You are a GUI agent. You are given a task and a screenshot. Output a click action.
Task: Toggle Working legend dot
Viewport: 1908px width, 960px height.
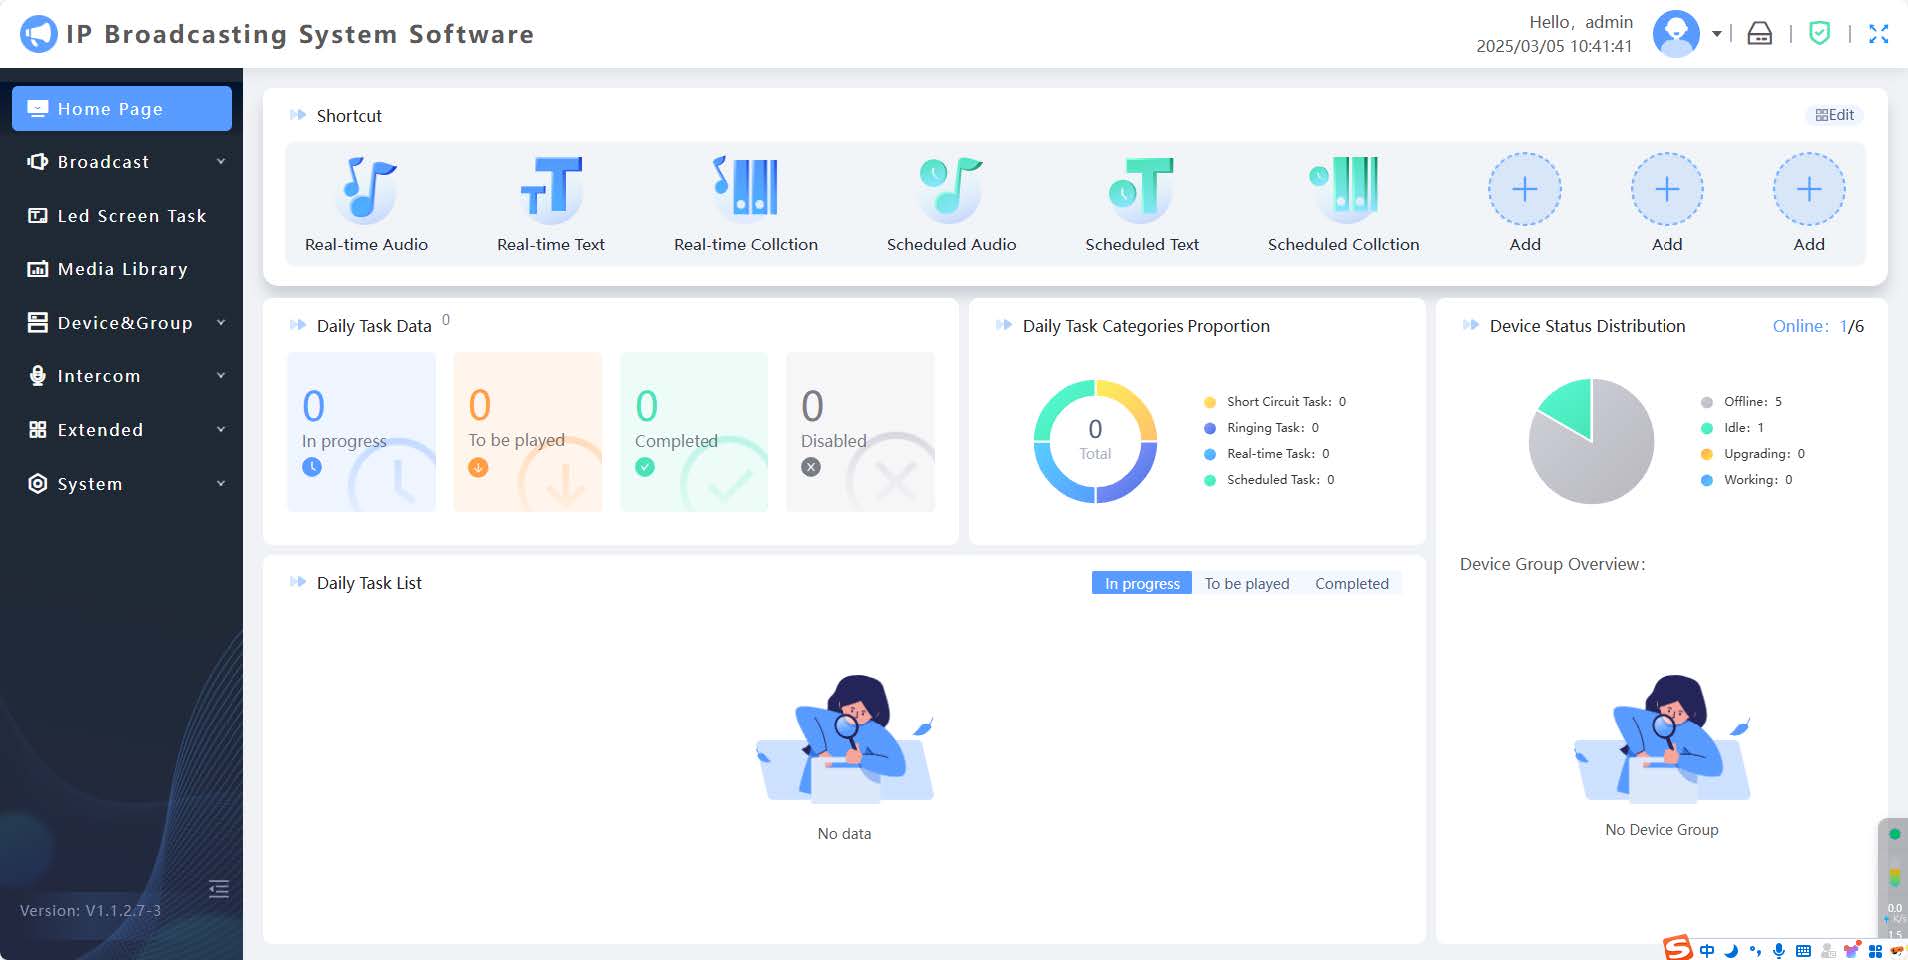point(1707,480)
